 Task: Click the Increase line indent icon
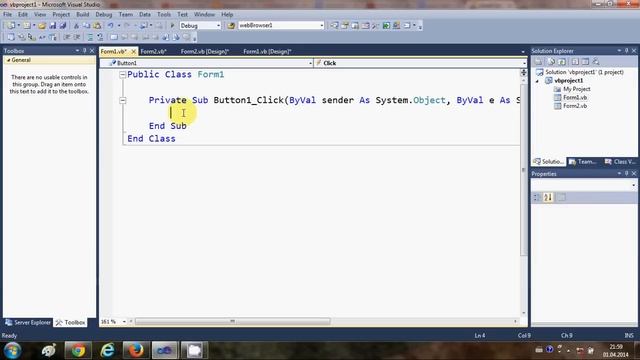click(77, 37)
